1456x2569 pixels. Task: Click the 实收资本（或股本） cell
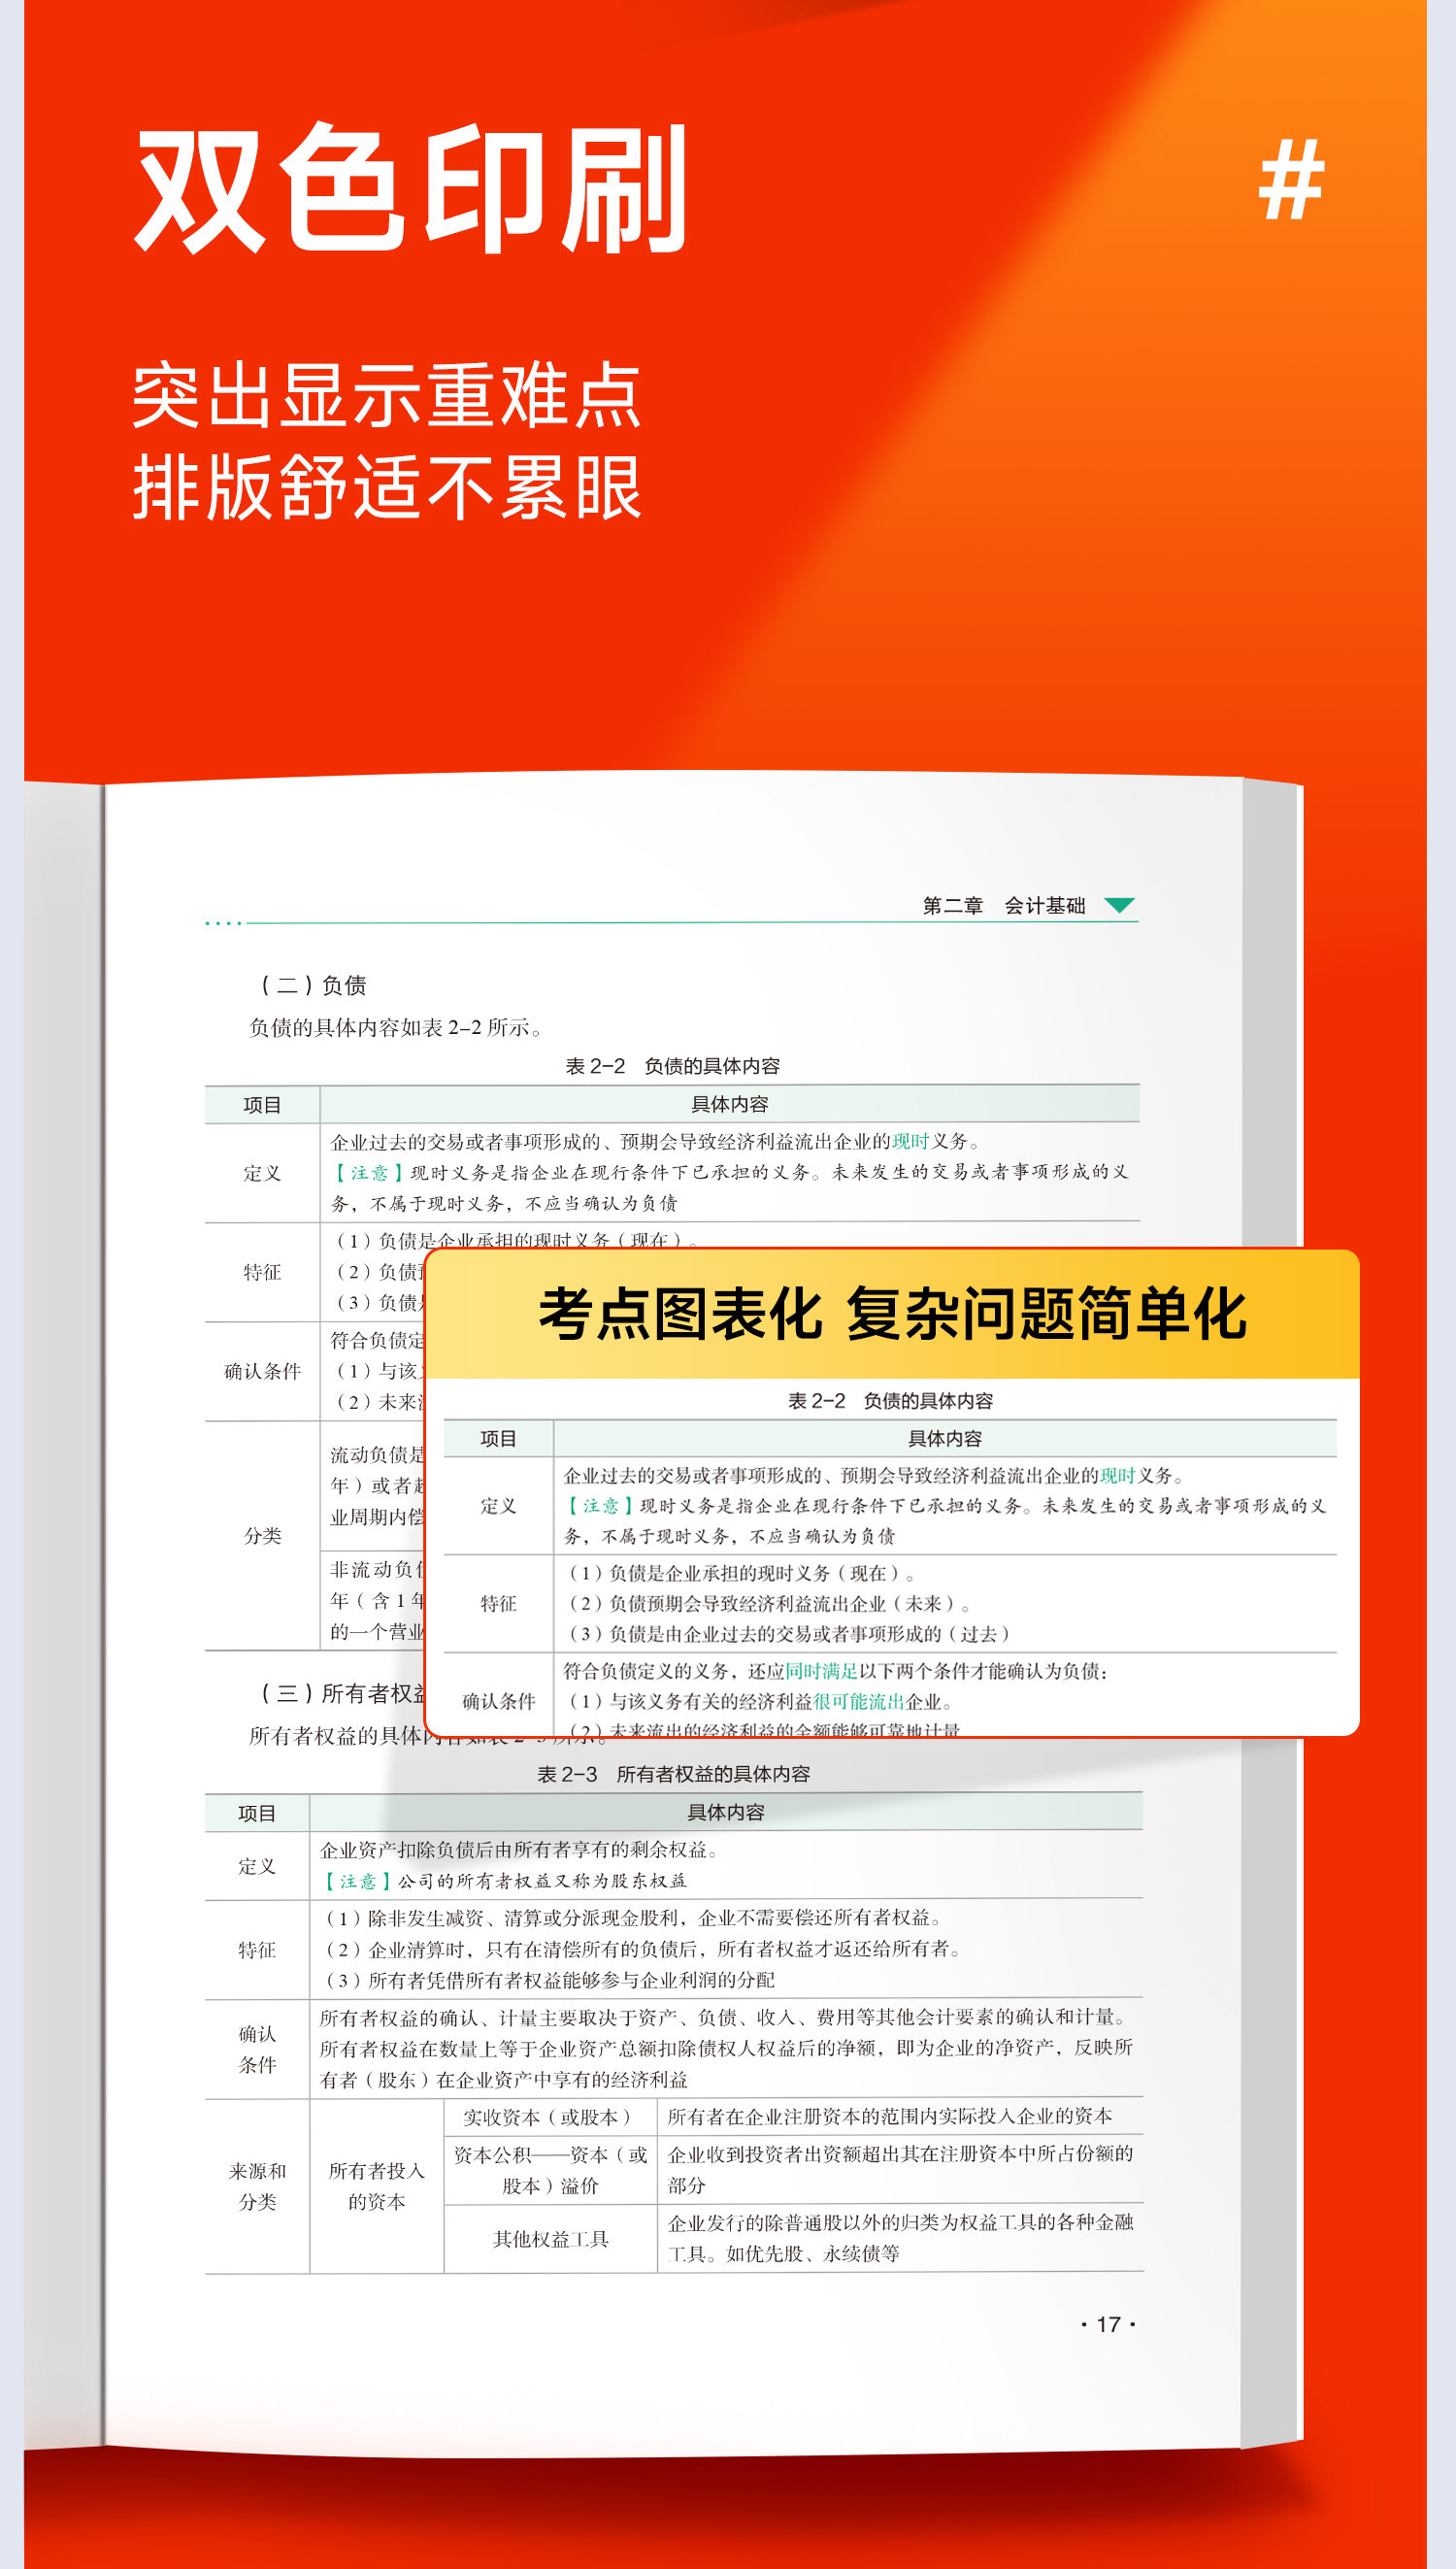coord(549,2116)
